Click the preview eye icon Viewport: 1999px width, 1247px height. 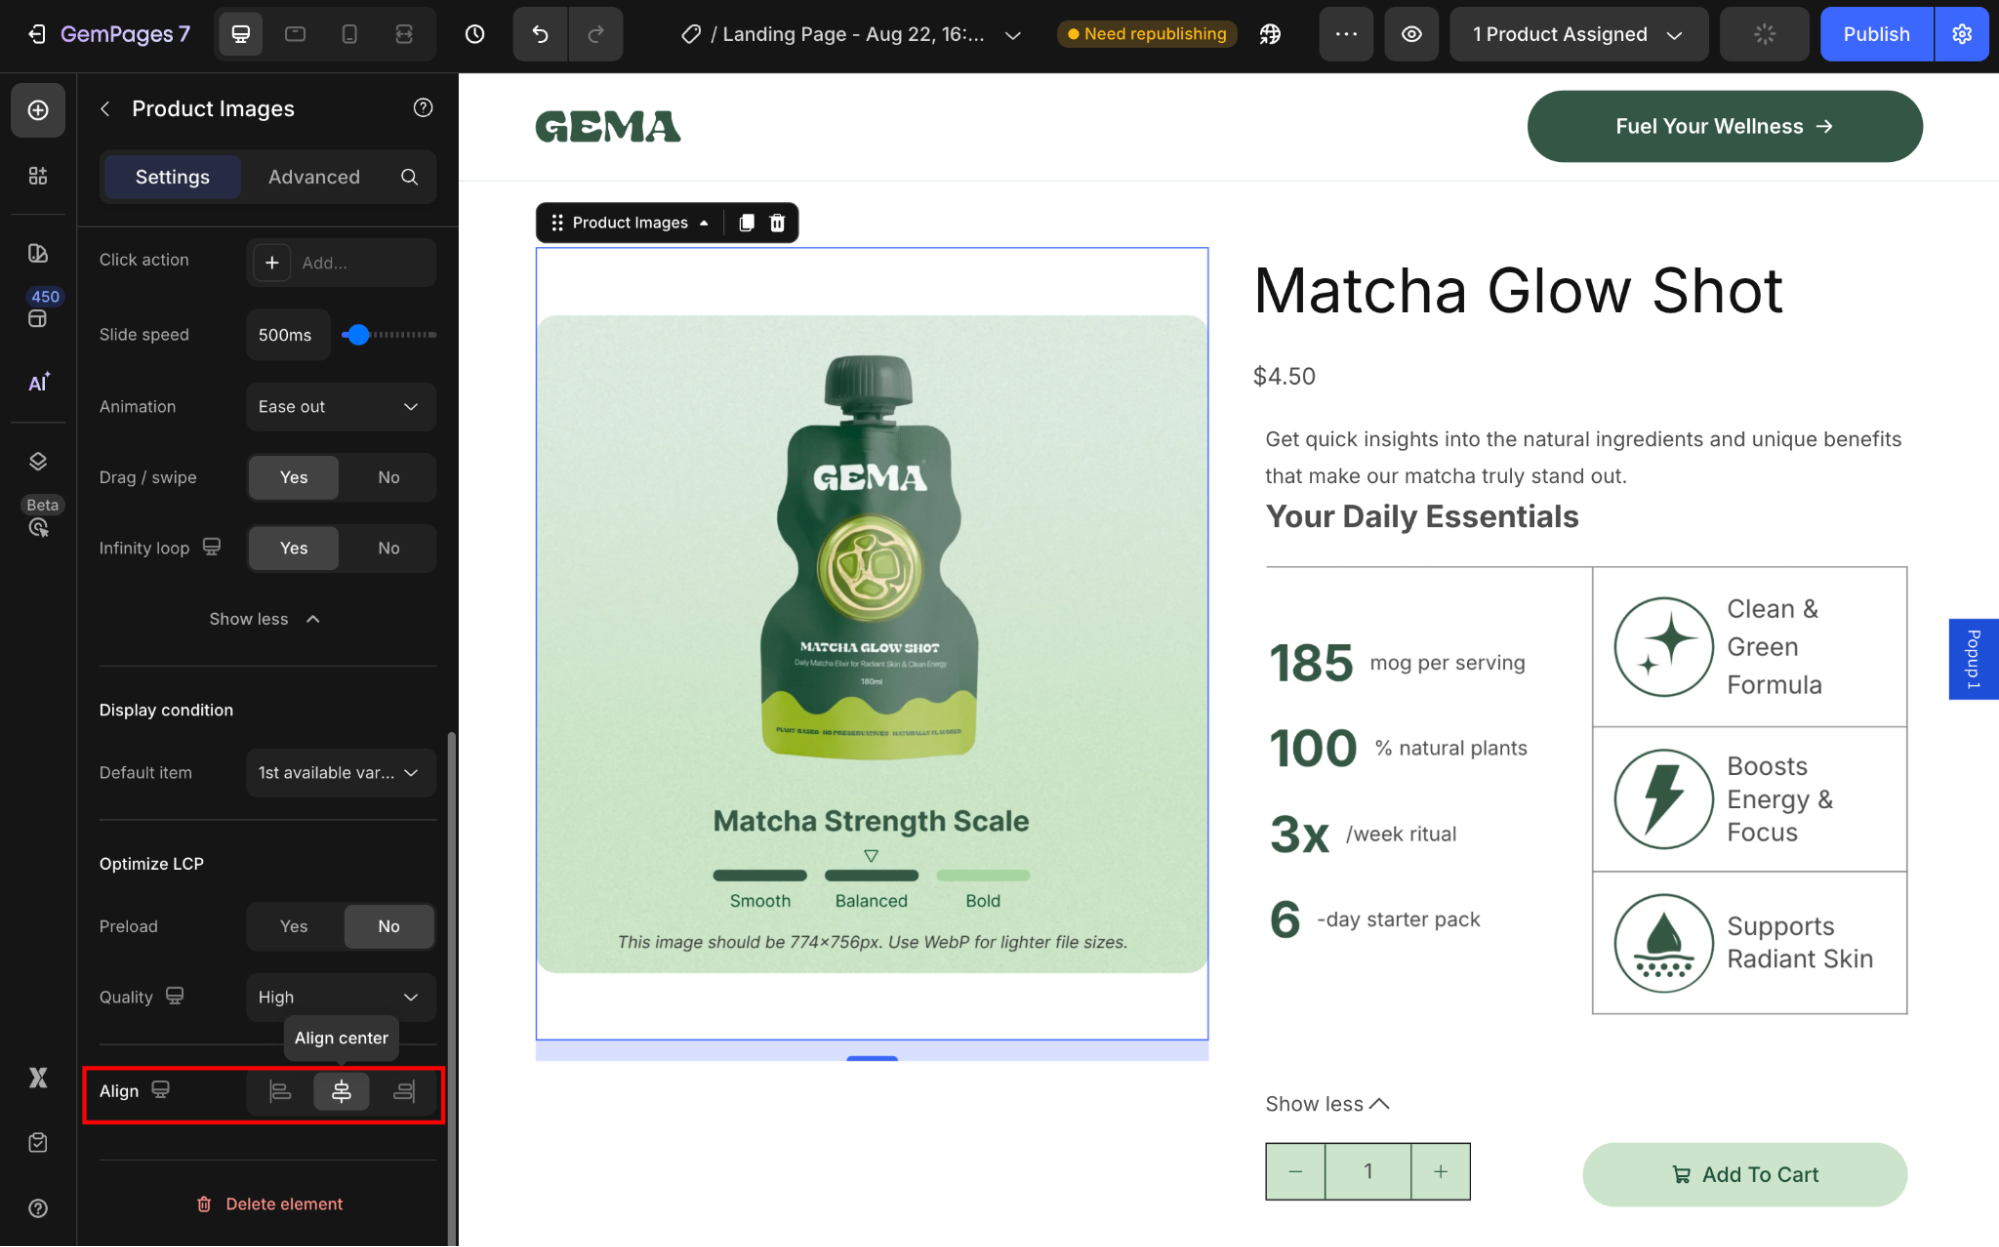pyautogui.click(x=1411, y=34)
